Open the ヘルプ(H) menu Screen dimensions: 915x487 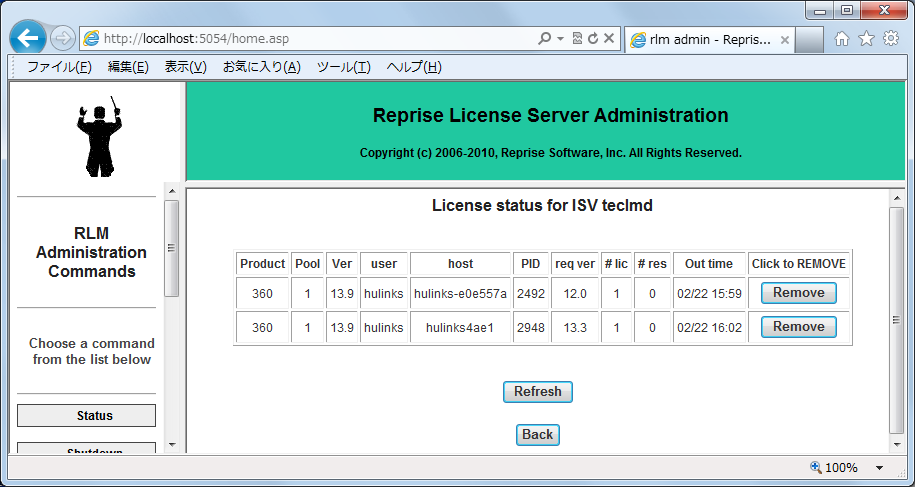pyautogui.click(x=414, y=68)
